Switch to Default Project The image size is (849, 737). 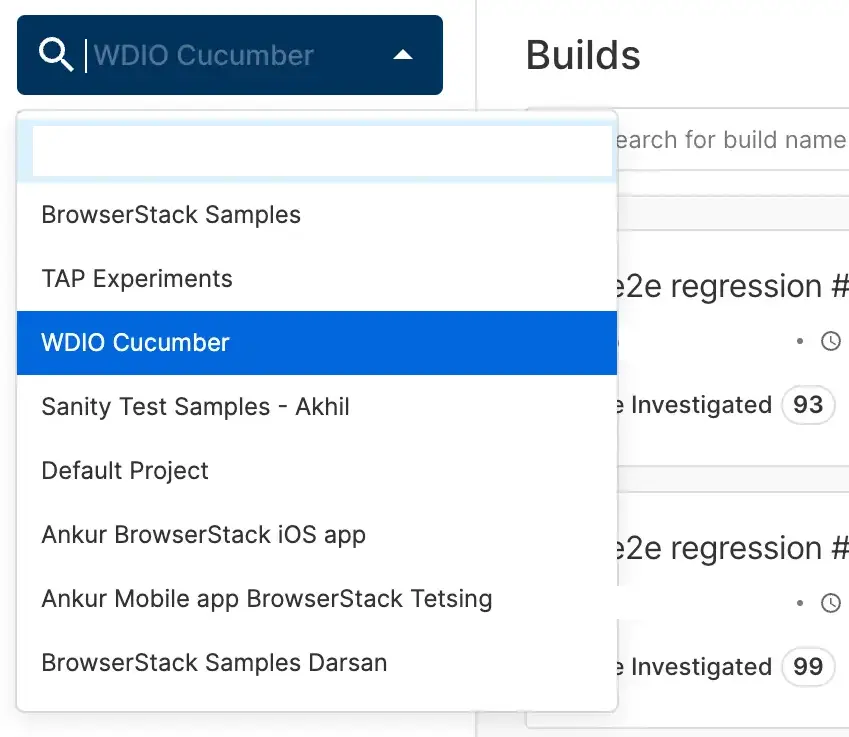coord(125,471)
